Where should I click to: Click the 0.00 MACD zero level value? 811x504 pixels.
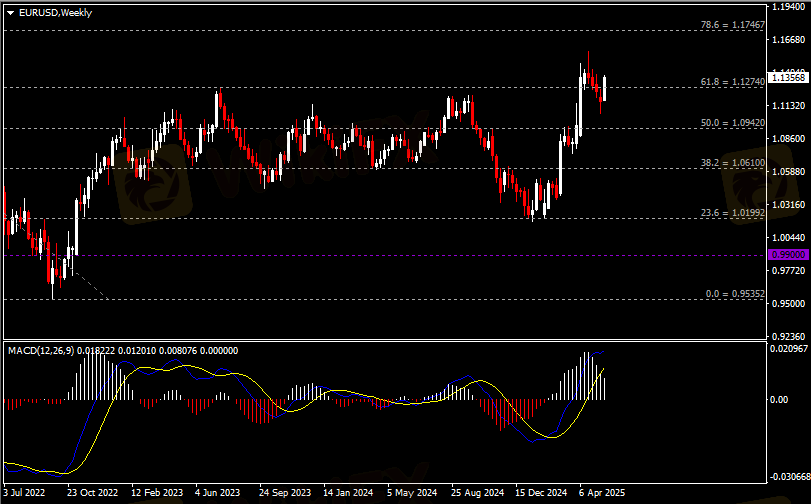[x=779, y=400]
